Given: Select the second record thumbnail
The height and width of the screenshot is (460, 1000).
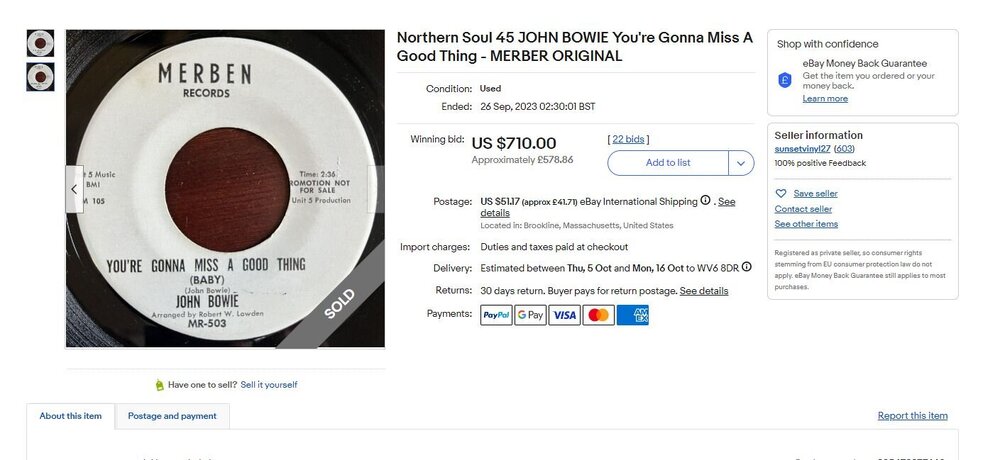Looking at the screenshot, I should (x=40, y=77).
